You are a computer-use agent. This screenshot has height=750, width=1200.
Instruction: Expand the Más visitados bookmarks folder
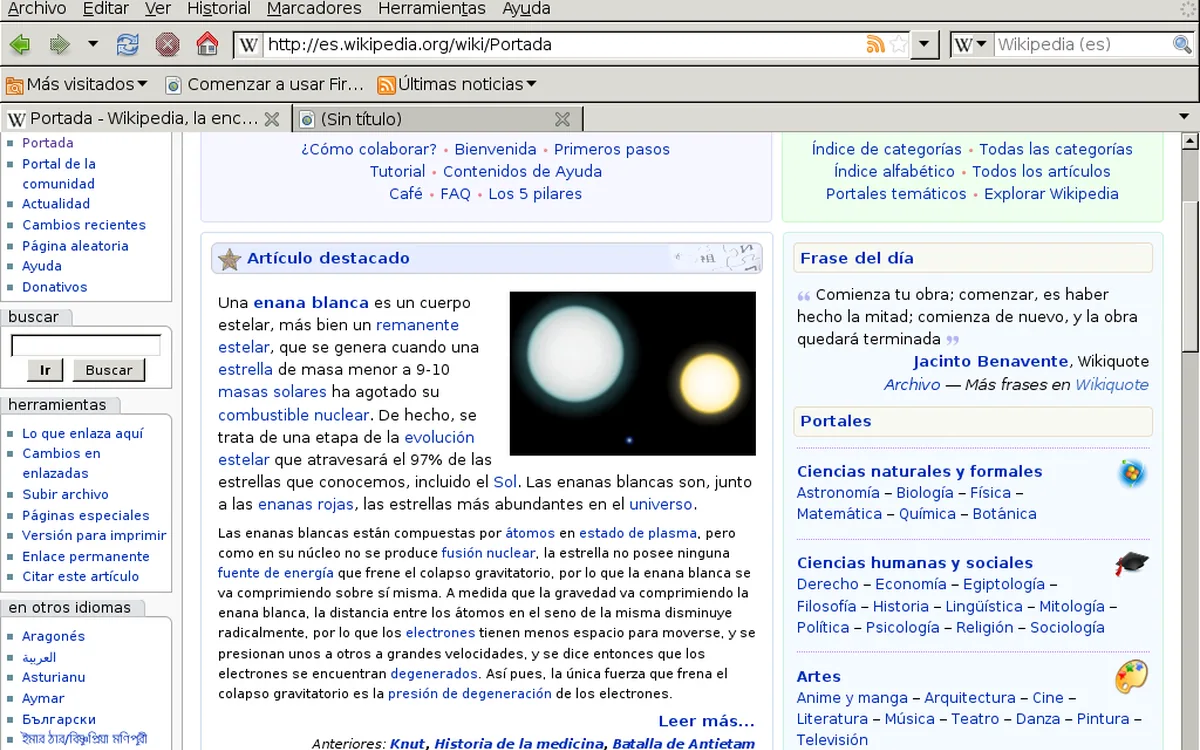click(x=77, y=84)
